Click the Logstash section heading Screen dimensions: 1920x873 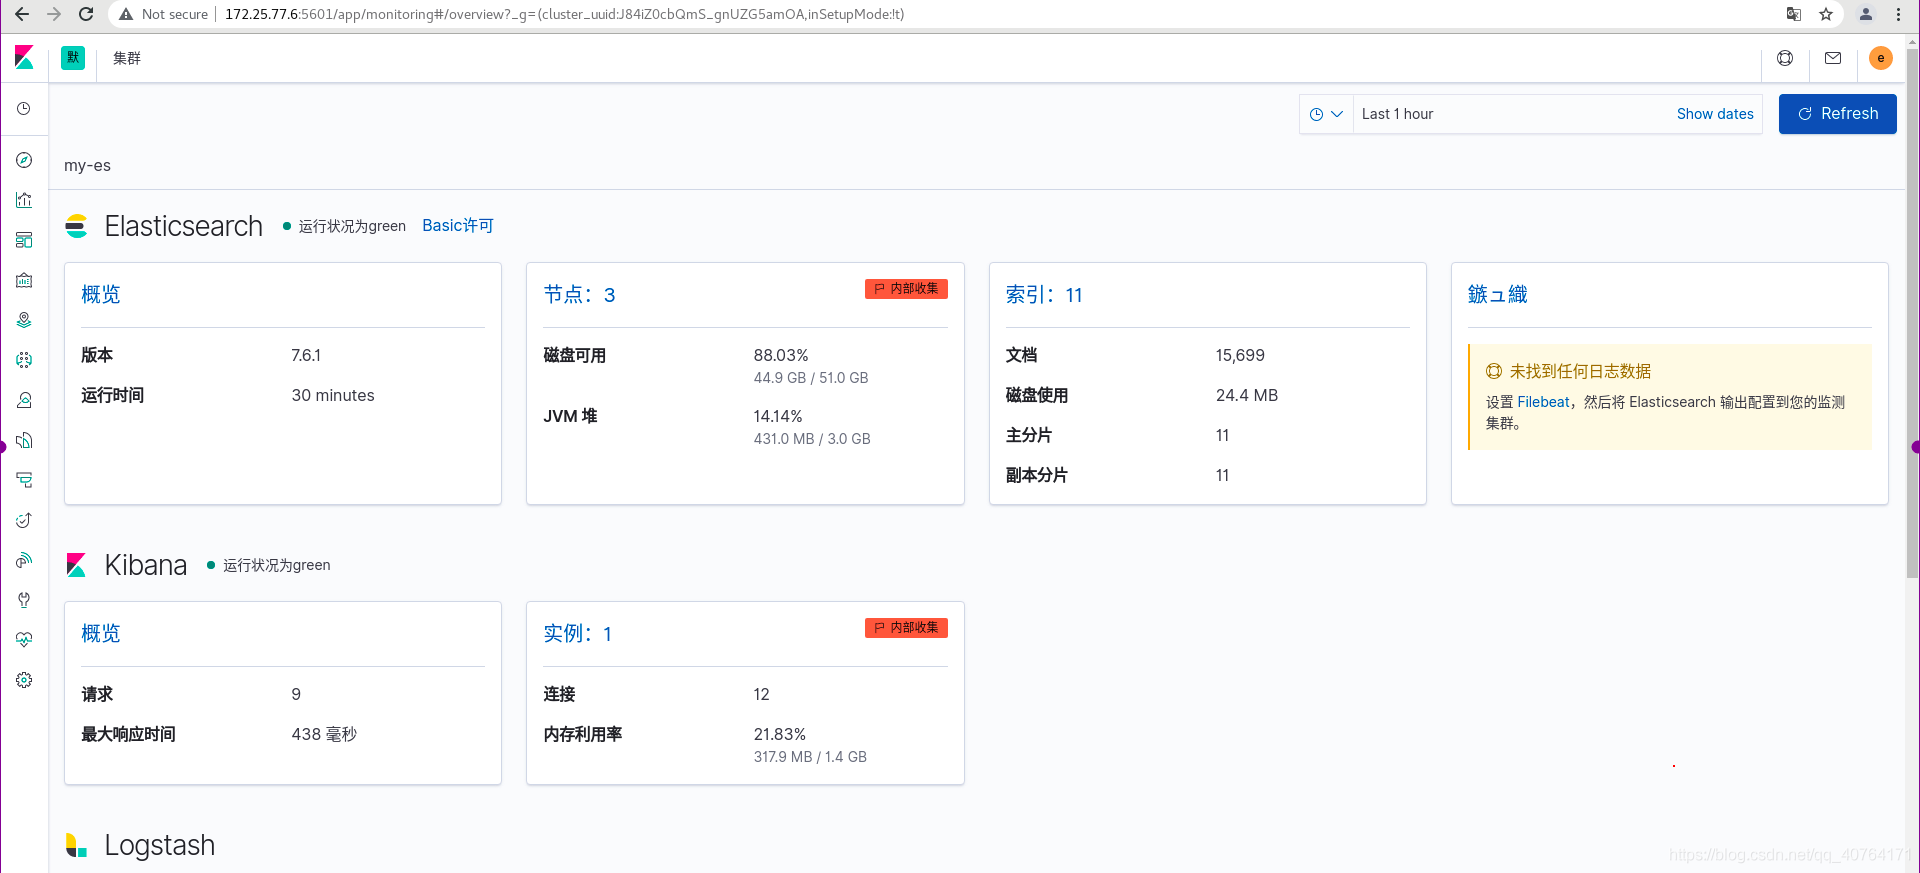(x=160, y=845)
